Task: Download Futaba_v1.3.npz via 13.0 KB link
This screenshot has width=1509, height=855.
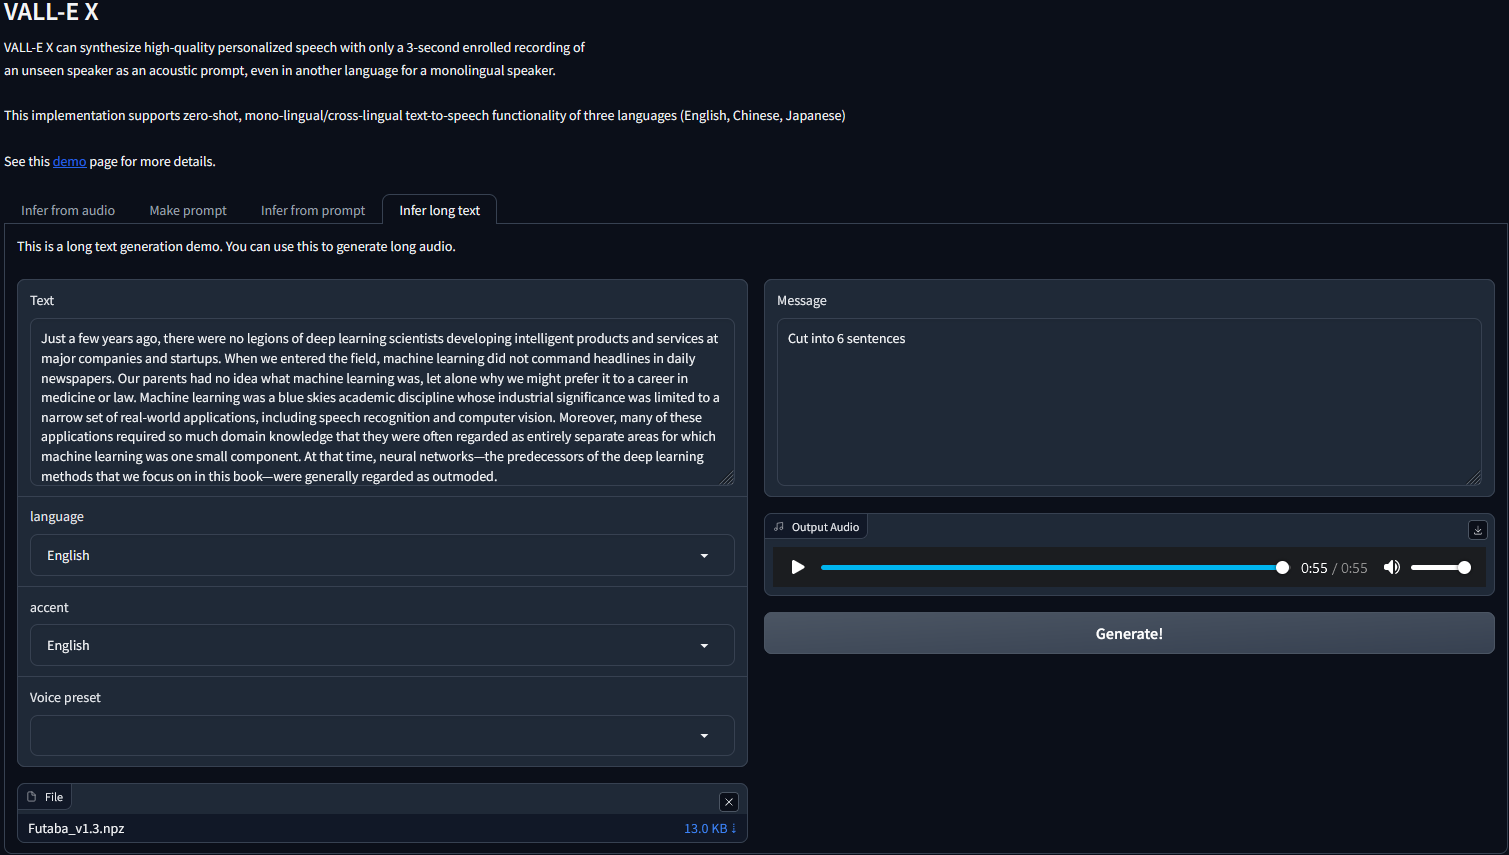Action: point(710,829)
